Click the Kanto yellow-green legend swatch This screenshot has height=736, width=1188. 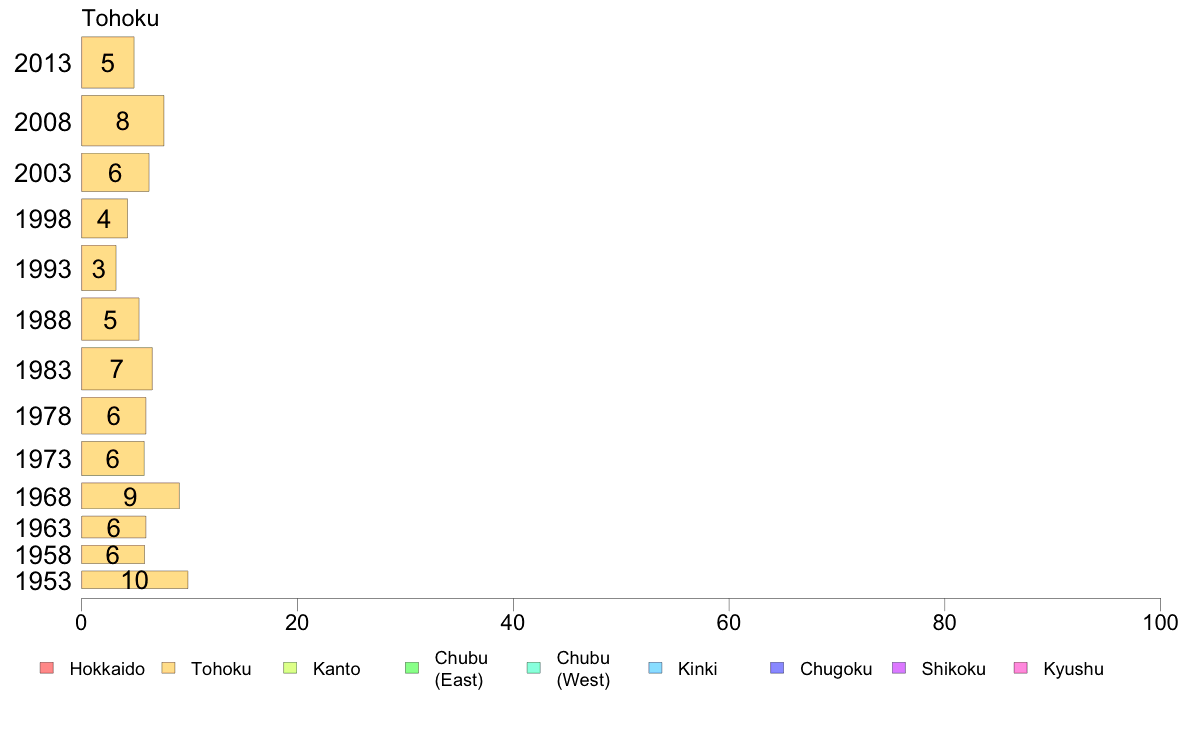[x=290, y=668]
